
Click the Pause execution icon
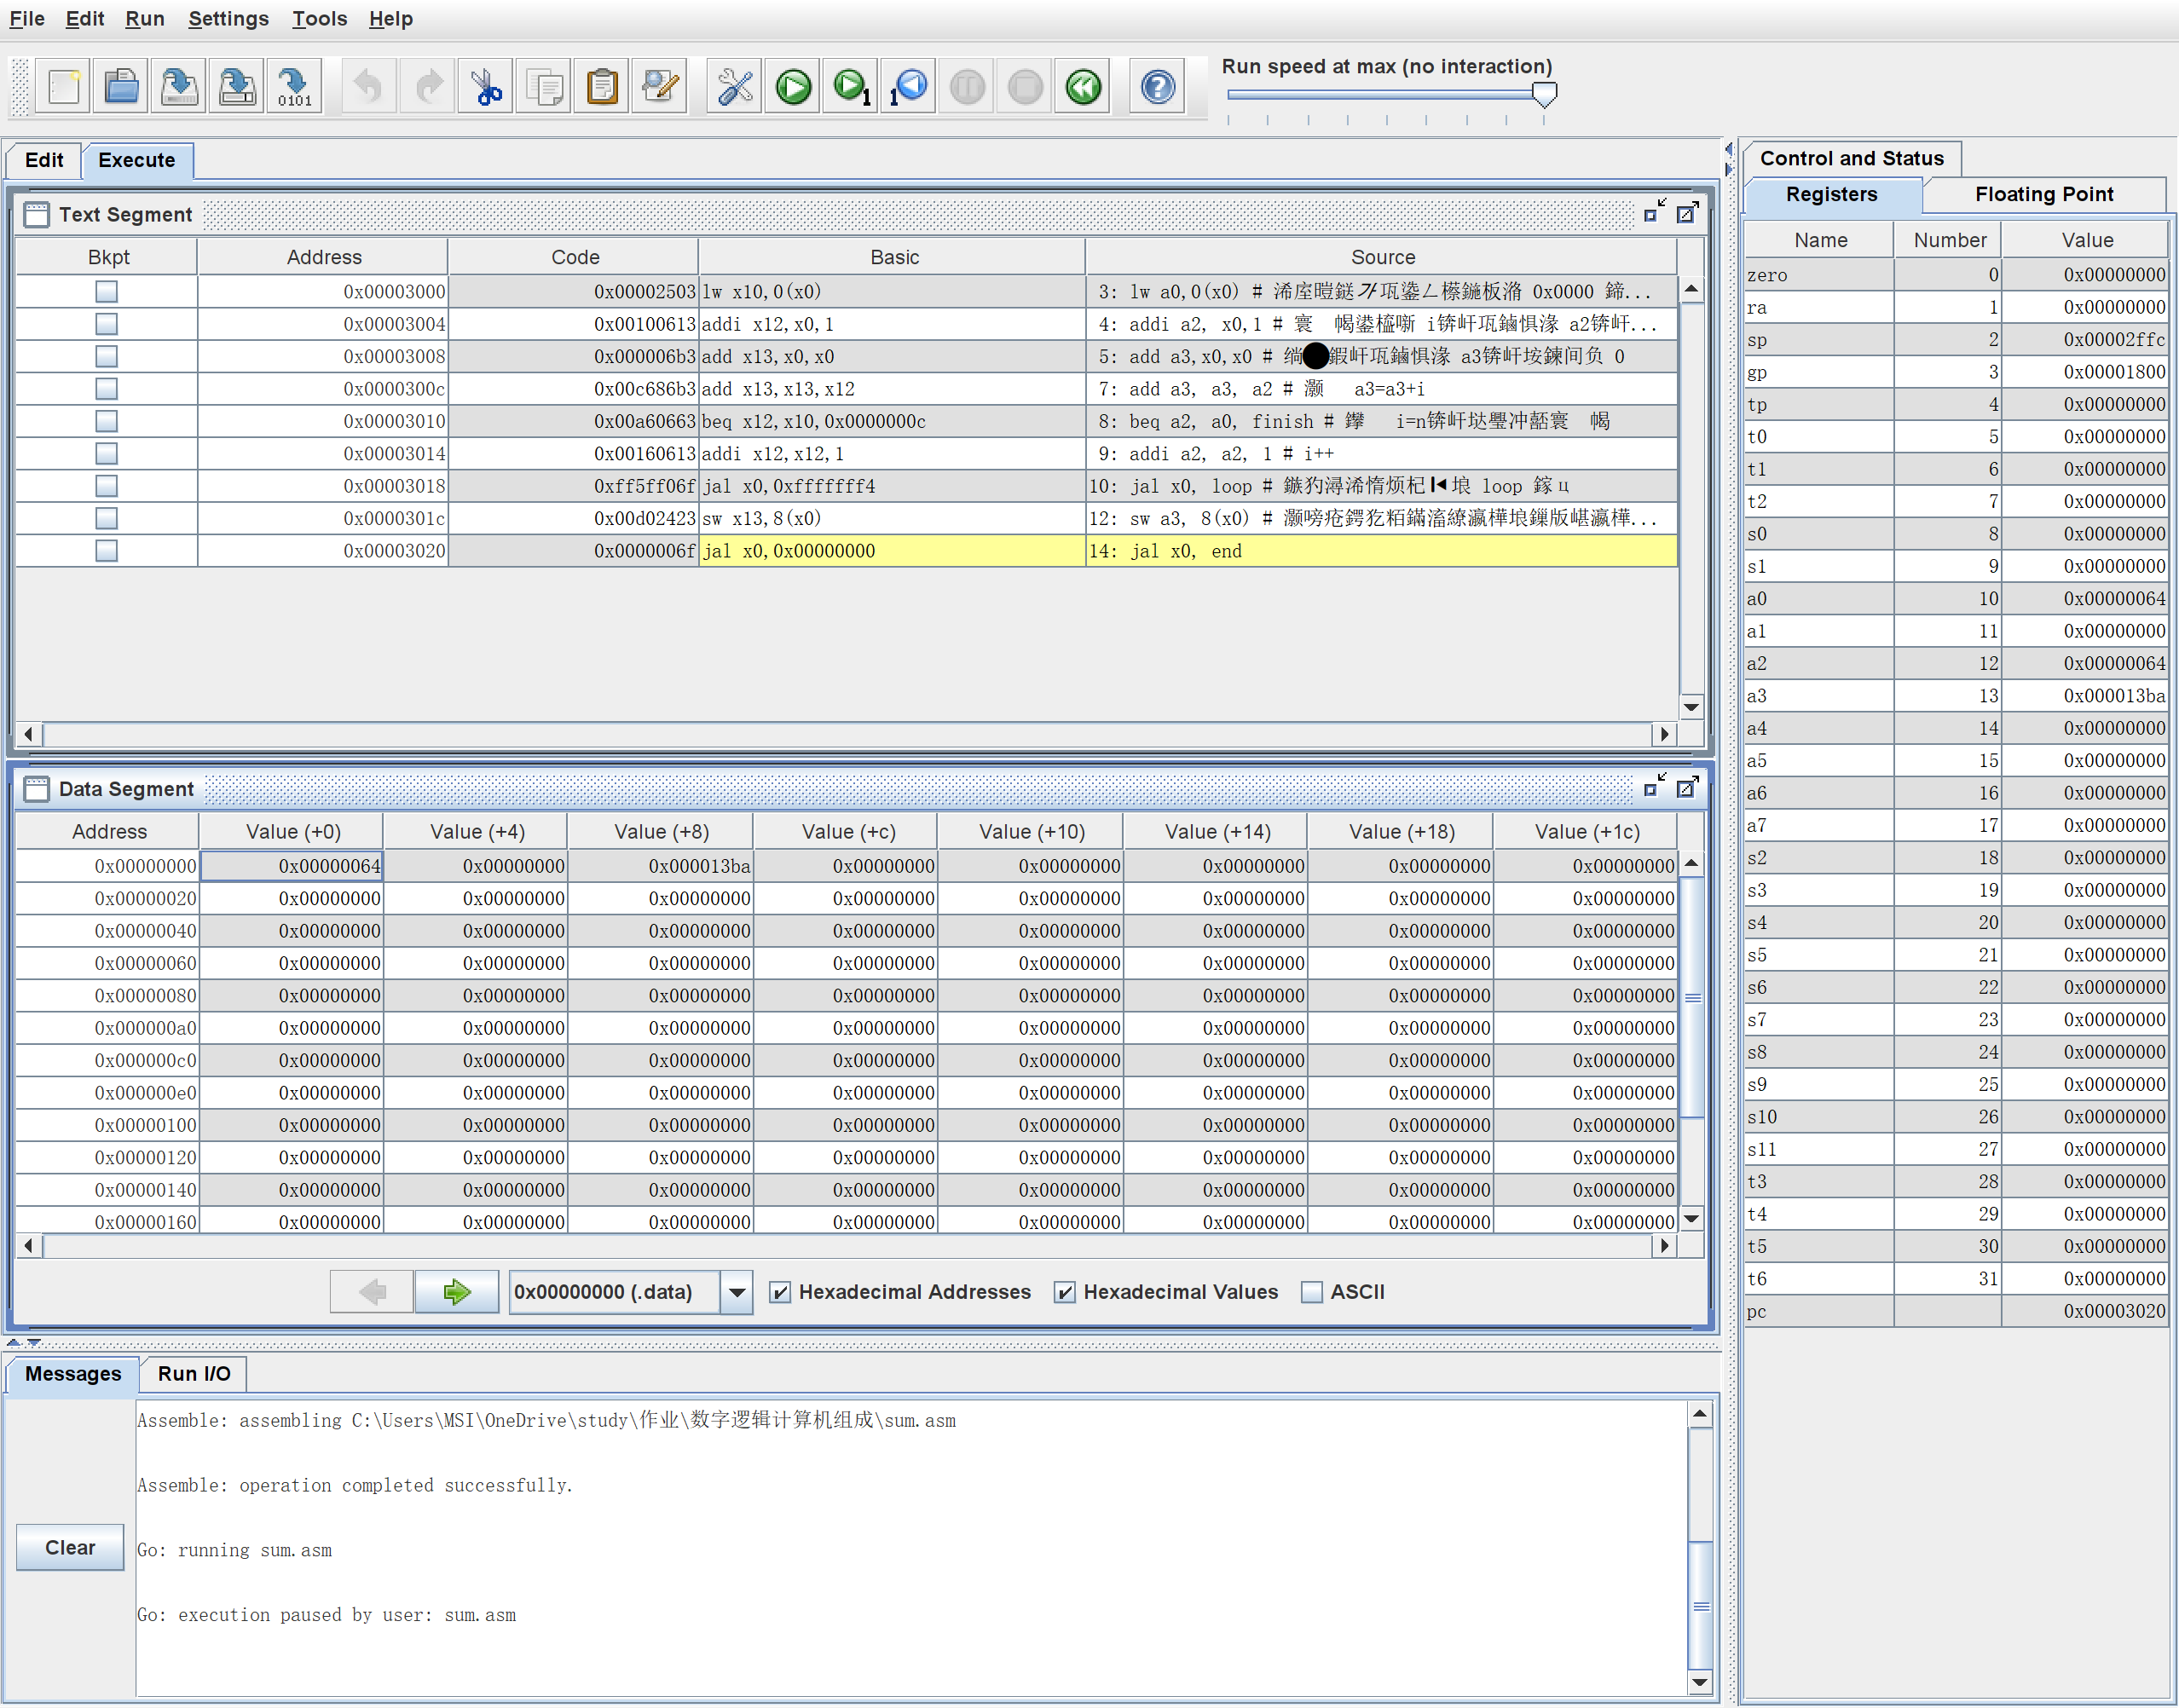click(x=967, y=87)
